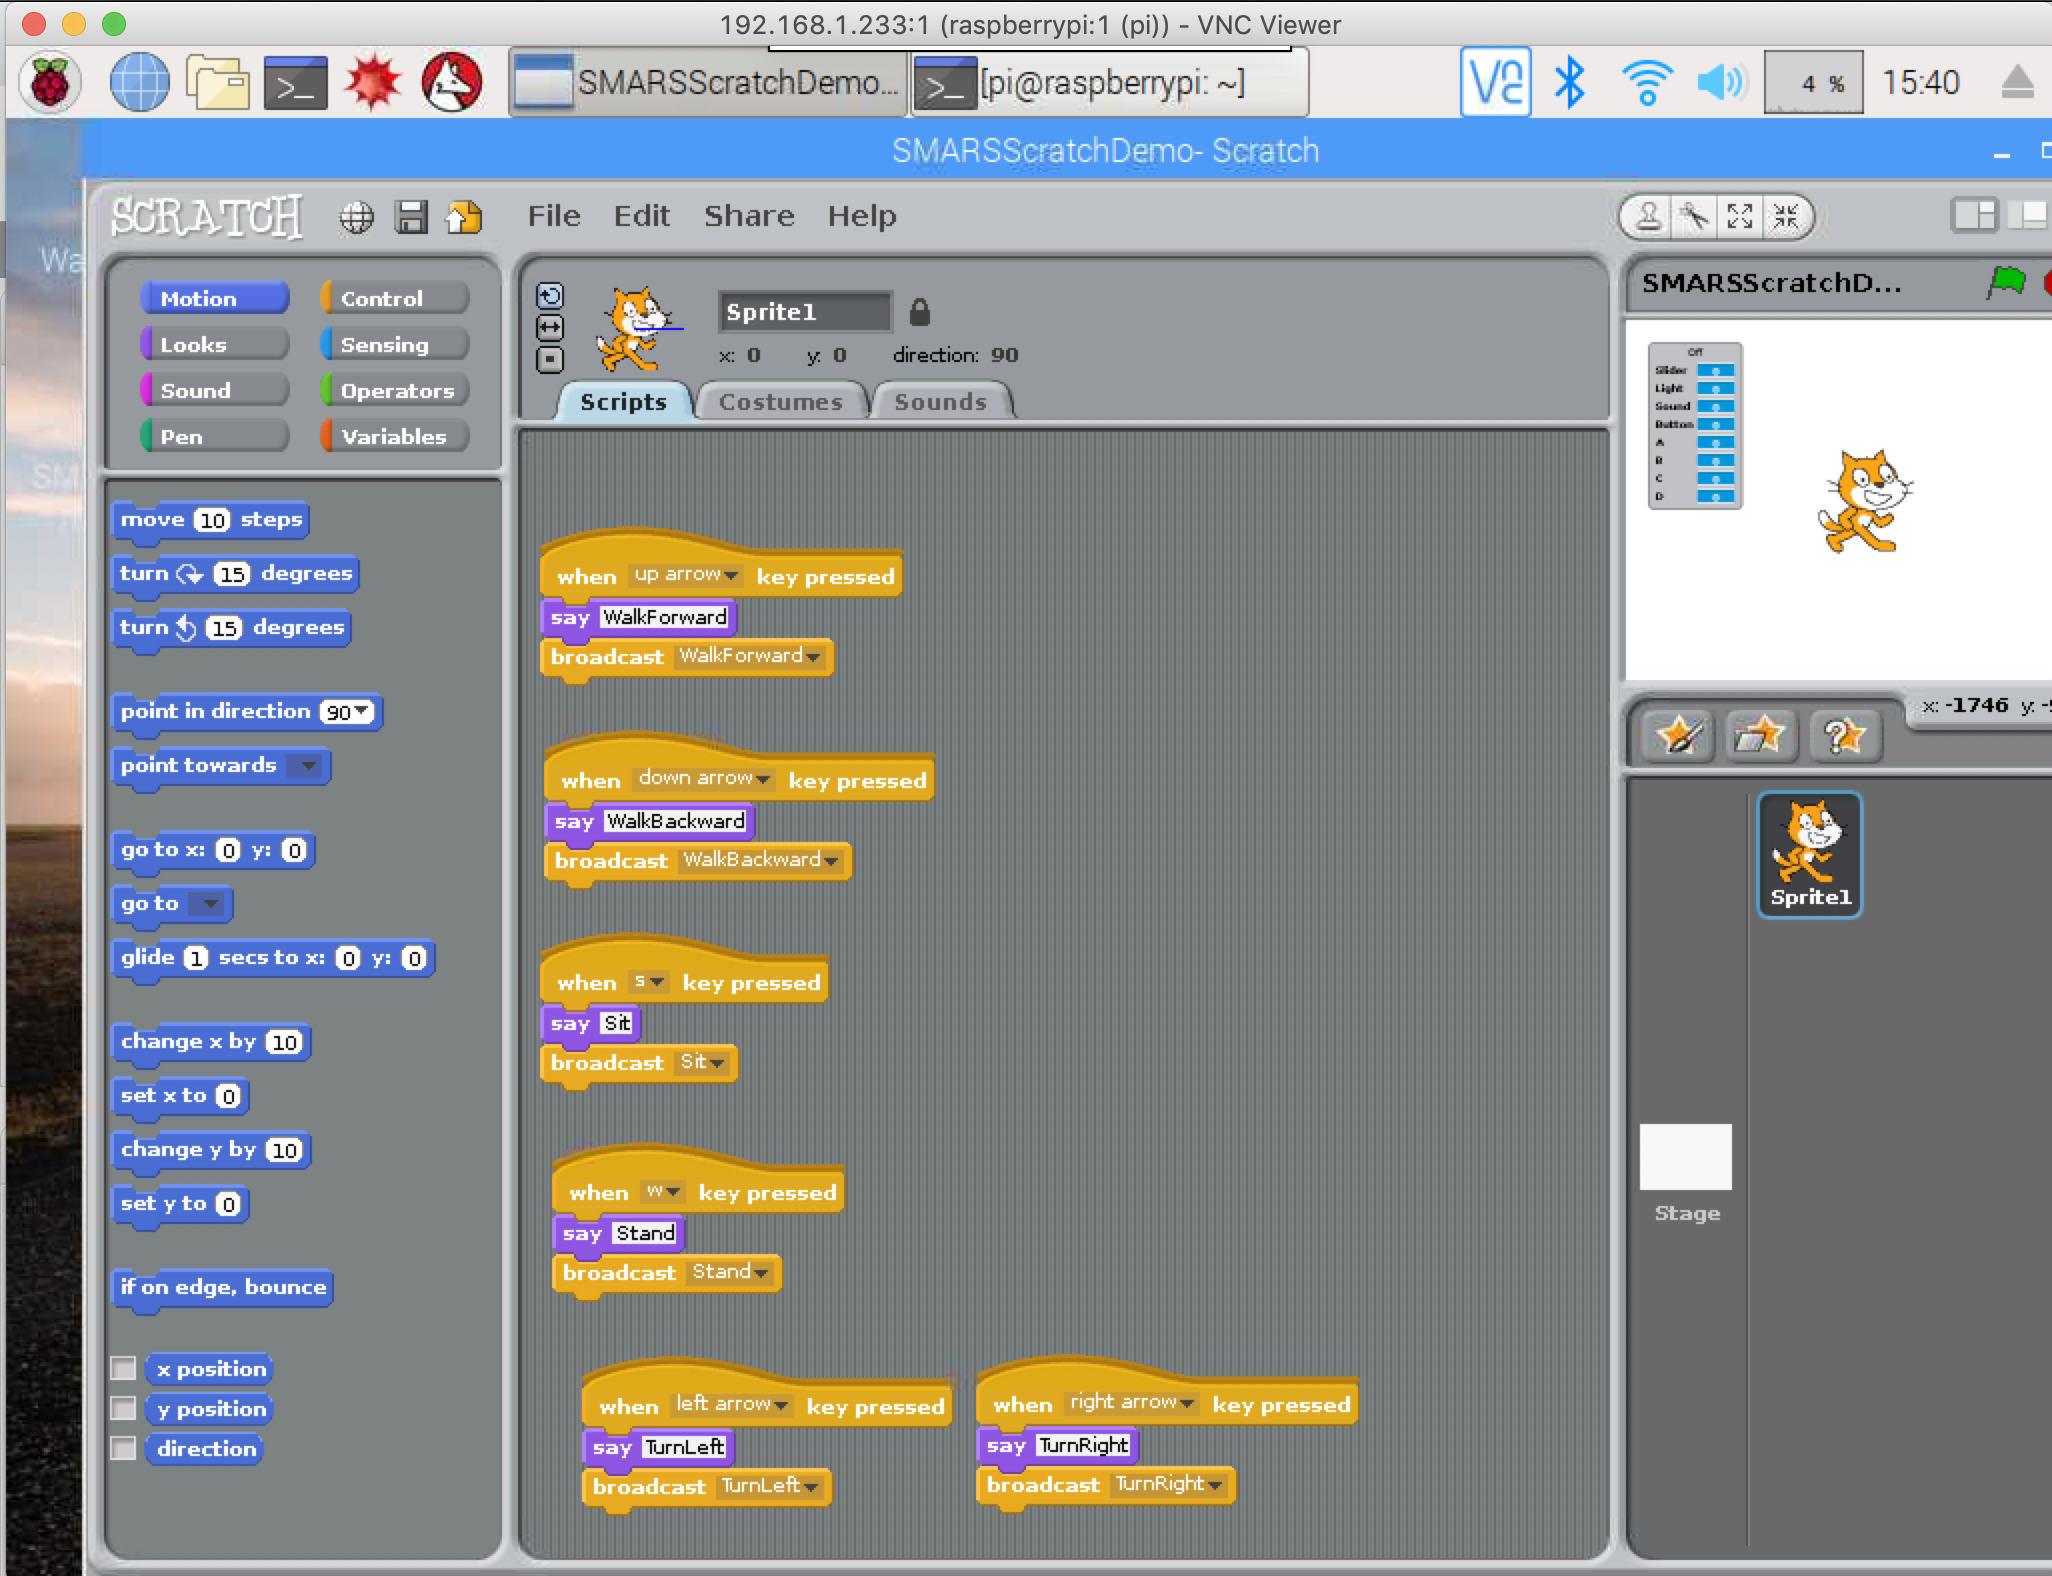Select the Sprite1 thumbnail in sprite list
Image resolution: width=2052 pixels, height=1576 pixels.
(x=1810, y=854)
